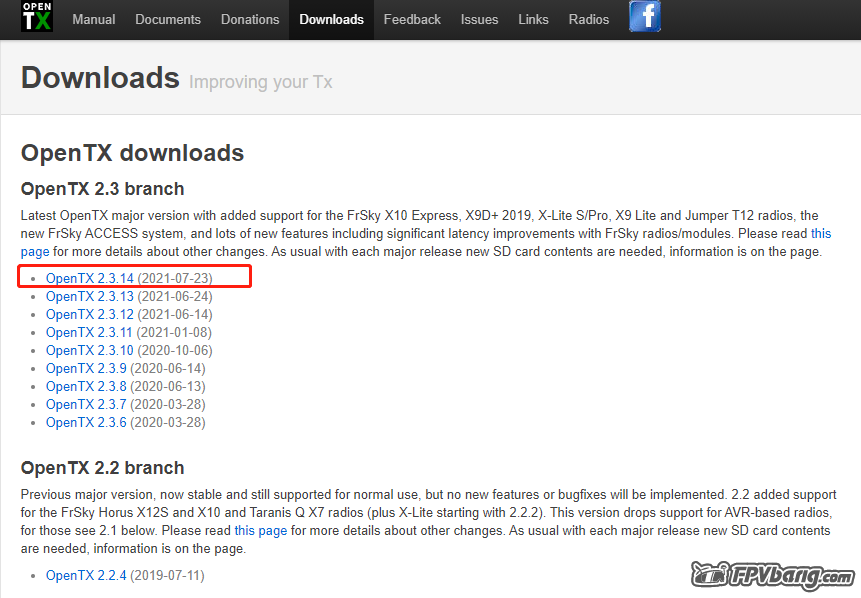This screenshot has height=598, width=861.
Task: Open the OpenTX 2.3.6 download link
Action: 86,423
